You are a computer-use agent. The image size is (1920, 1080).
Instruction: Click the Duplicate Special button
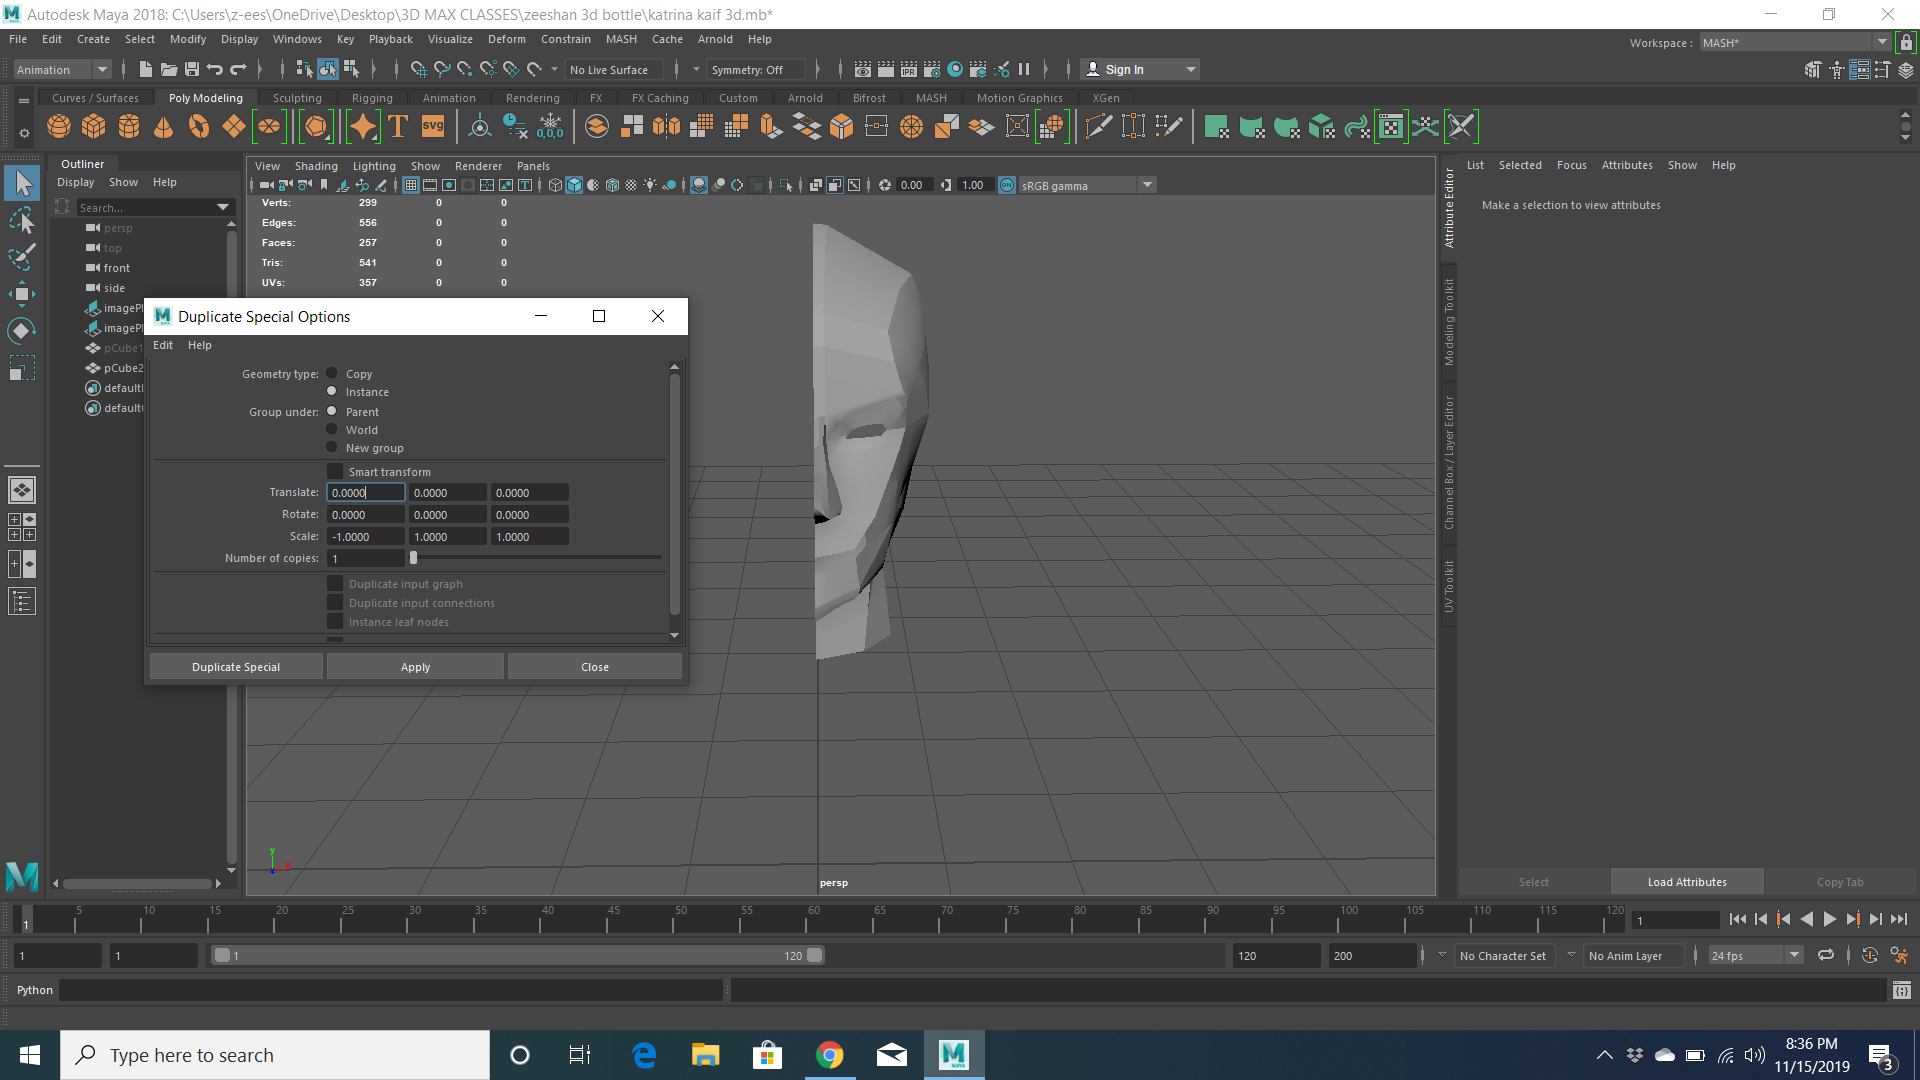click(x=236, y=667)
